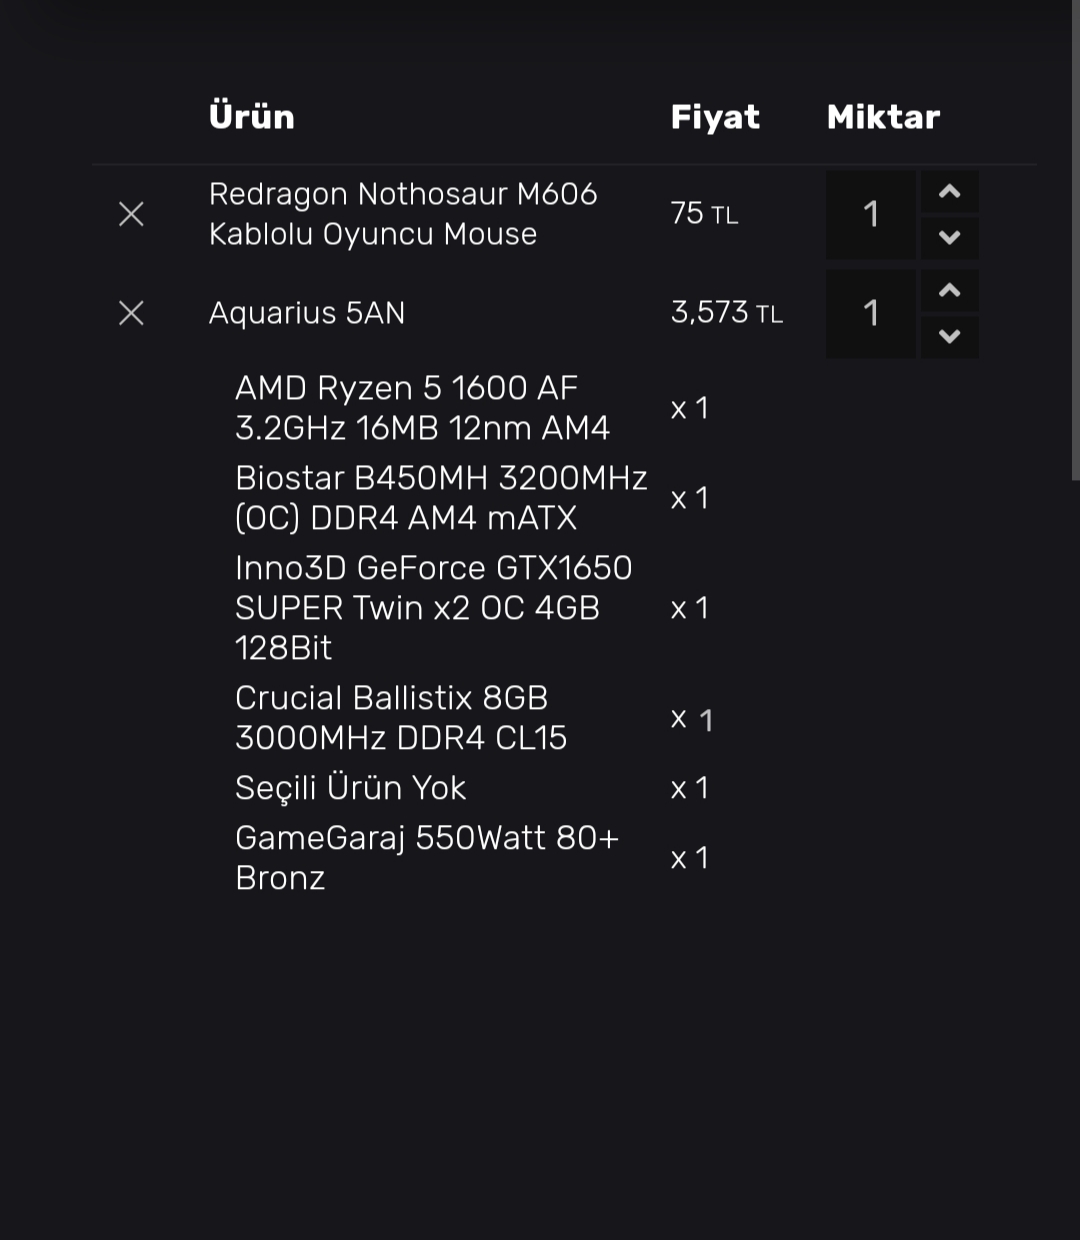The width and height of the screenshot is (1080, 1240).
Task: Increase quantity of Redragon Nothosaur mouse
Action: pos(950,192)
